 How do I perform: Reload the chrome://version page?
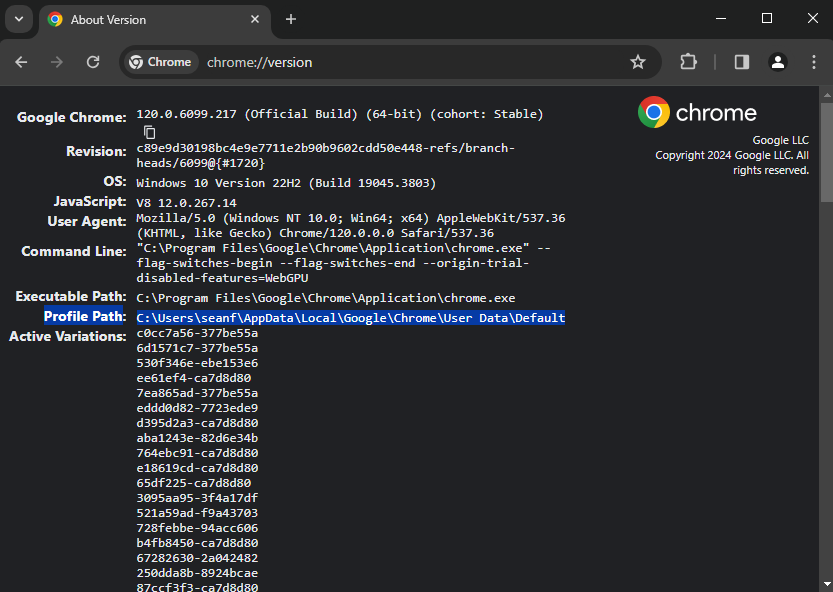click(x=93, y=62)
